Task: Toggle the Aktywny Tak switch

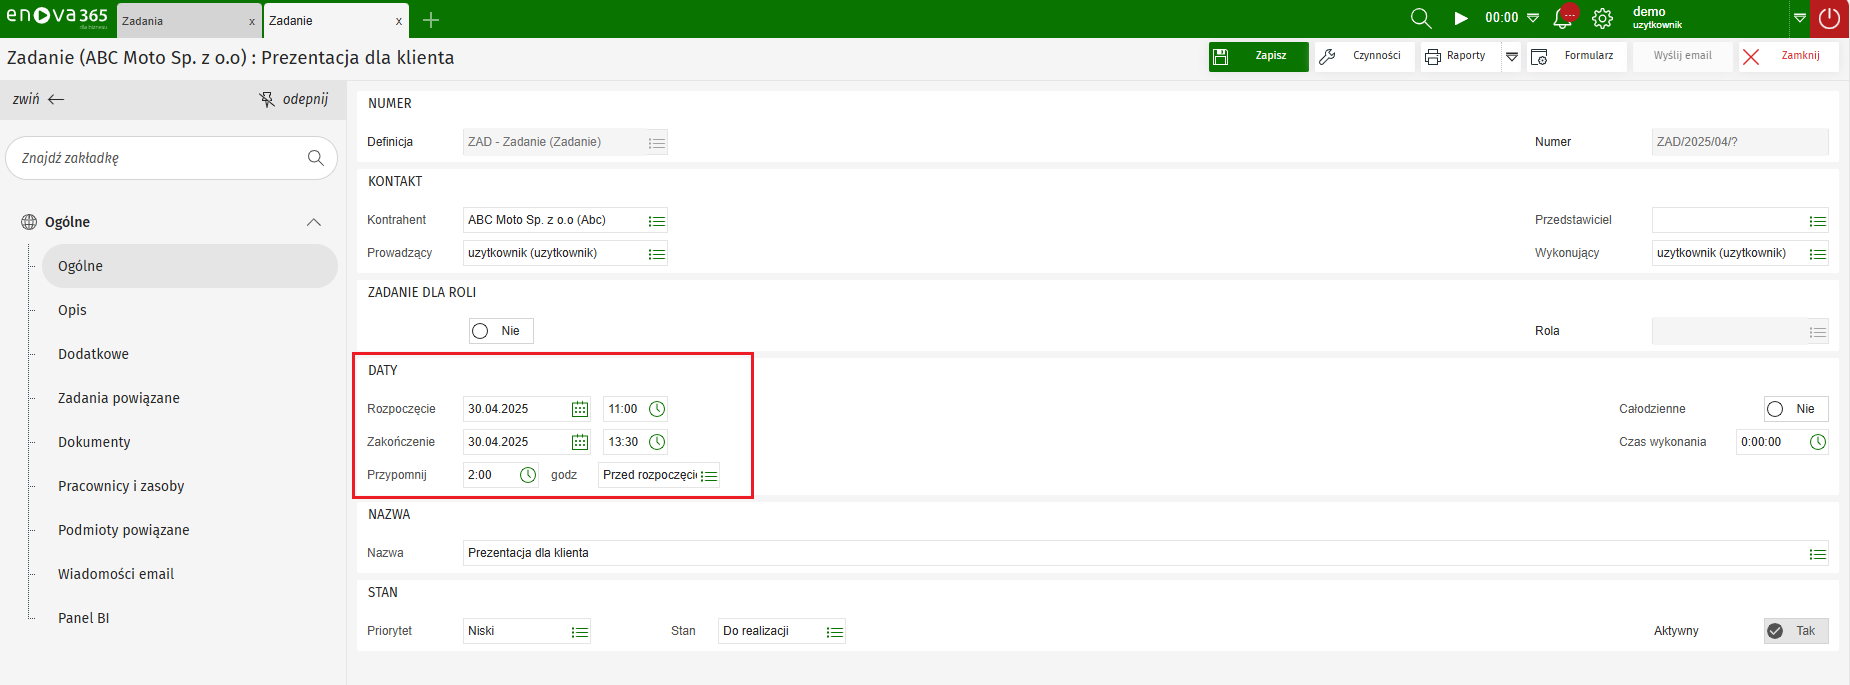Action: coord(1776,631)
